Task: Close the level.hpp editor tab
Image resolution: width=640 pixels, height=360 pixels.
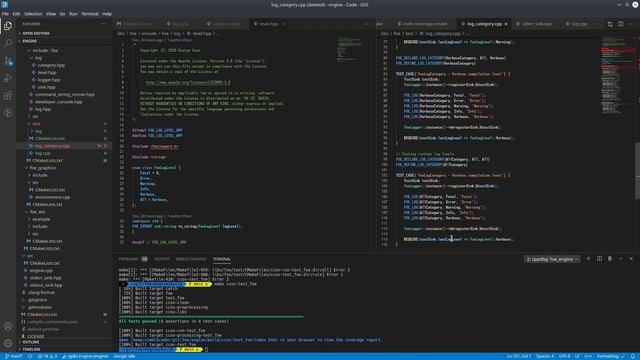Action: 284,24
